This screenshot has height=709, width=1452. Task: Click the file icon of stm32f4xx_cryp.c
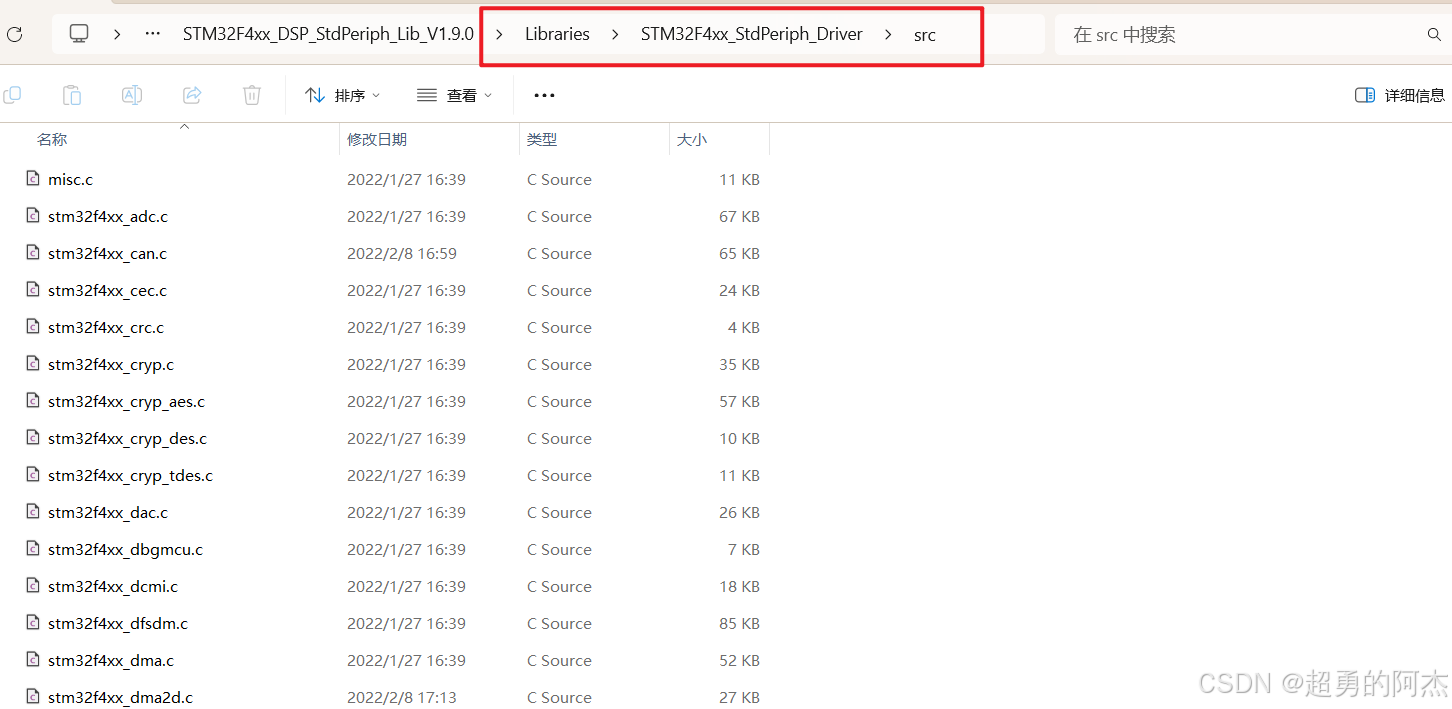pos(33,364)
